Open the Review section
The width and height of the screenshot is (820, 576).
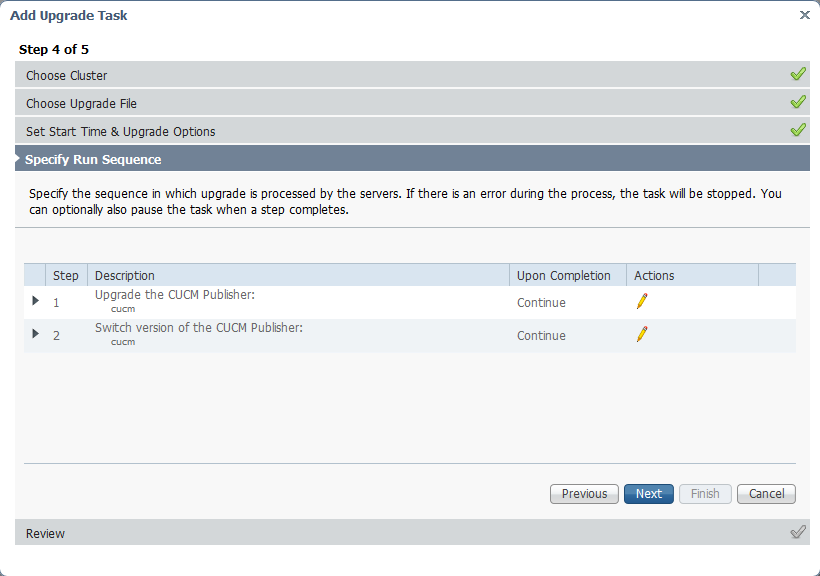[46, 534]
